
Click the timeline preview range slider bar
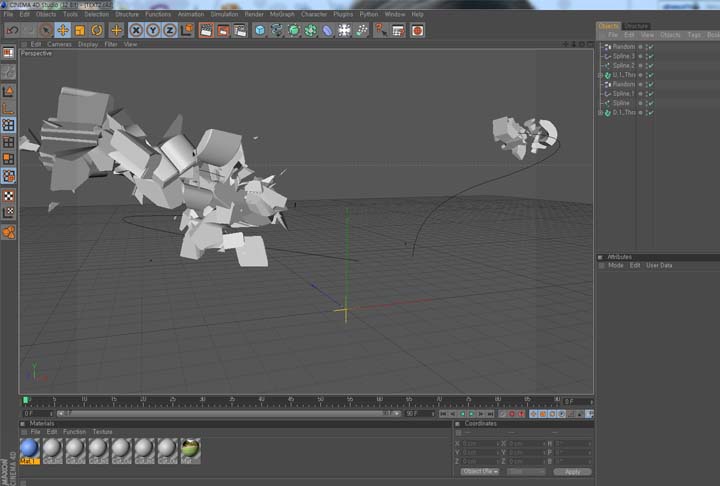point(229,414)
